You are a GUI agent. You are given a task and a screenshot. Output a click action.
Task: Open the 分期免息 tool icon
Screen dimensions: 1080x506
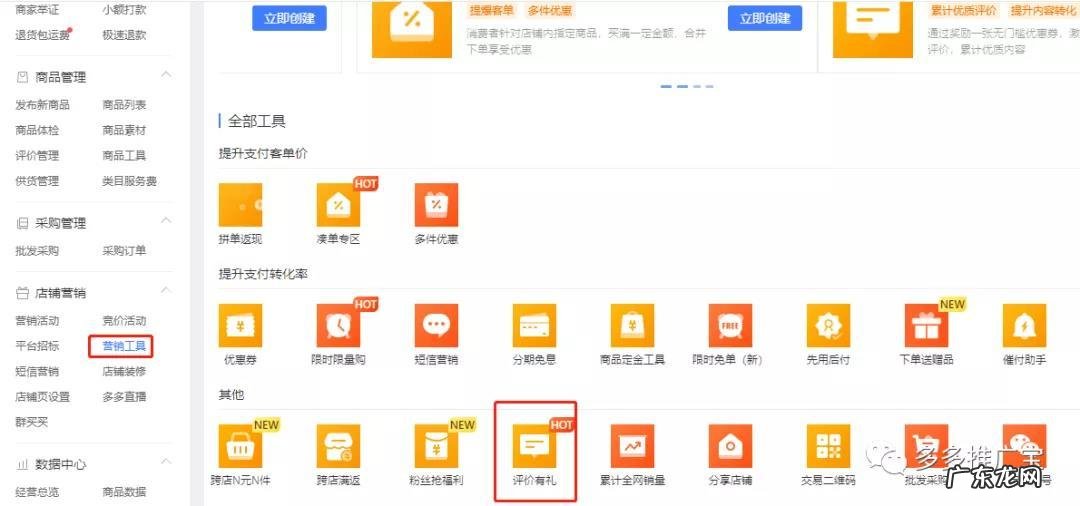pos(534,325)
